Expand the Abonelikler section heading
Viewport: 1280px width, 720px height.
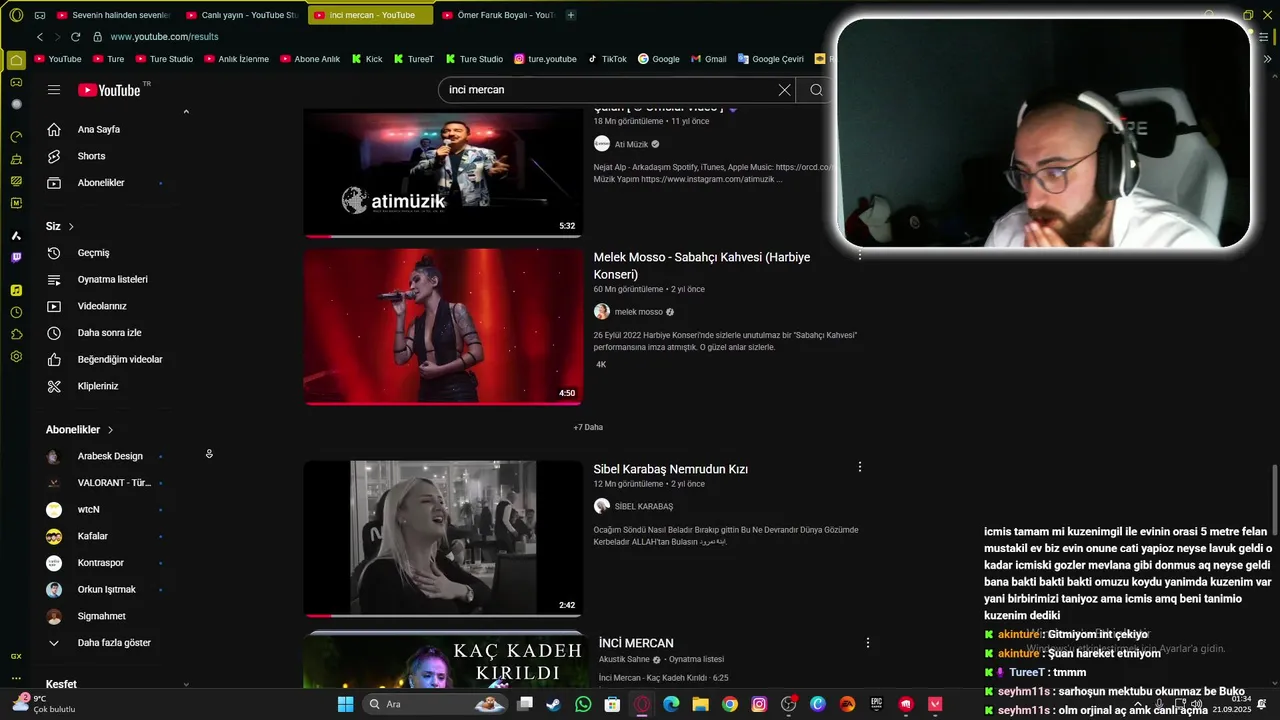[80, 430]
